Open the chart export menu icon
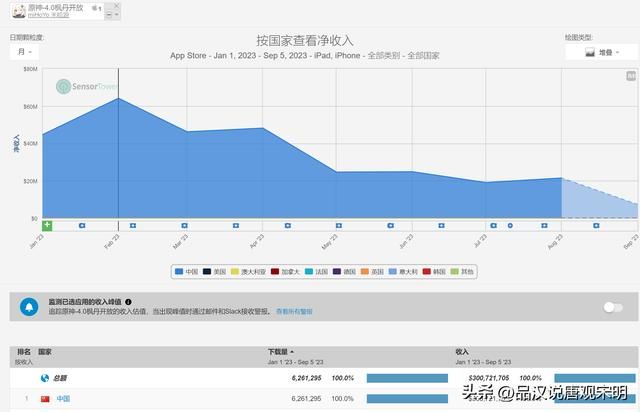 [631, 76]
